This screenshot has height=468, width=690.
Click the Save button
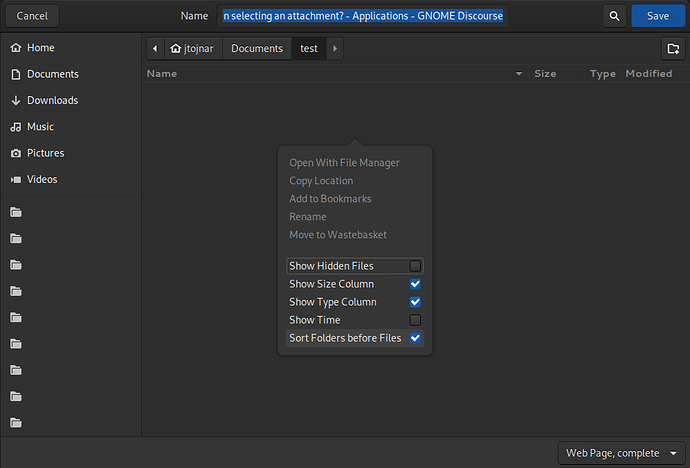pyautogui.click(x=658, y=16)
